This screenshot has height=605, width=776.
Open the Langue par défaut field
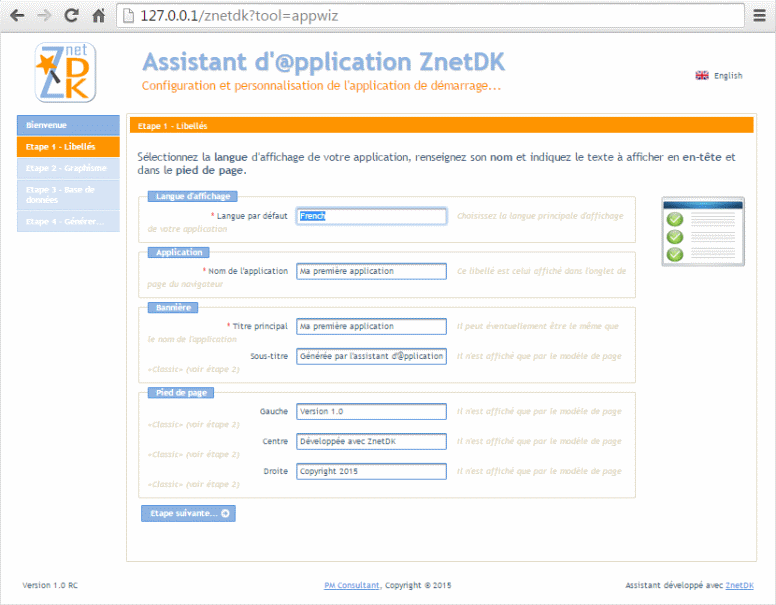[371, 216]
